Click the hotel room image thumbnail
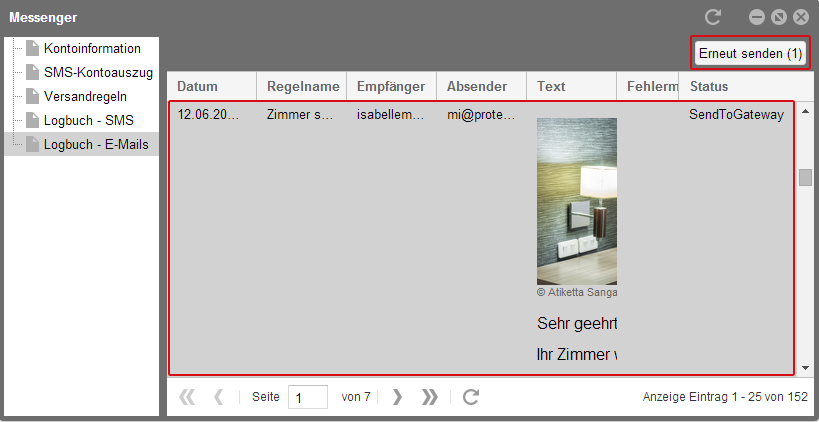This screenshot has height=422, width=819. click(577, 201)
